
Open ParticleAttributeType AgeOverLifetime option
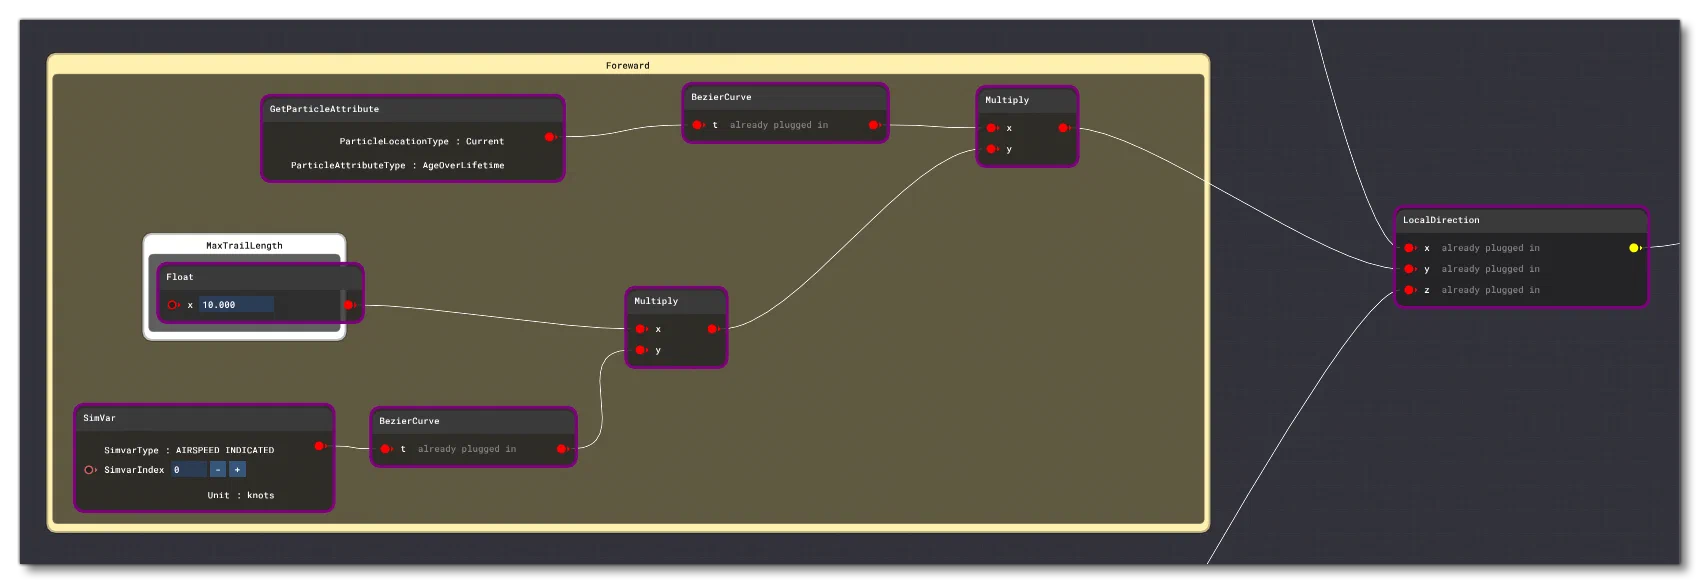point(463,166)
